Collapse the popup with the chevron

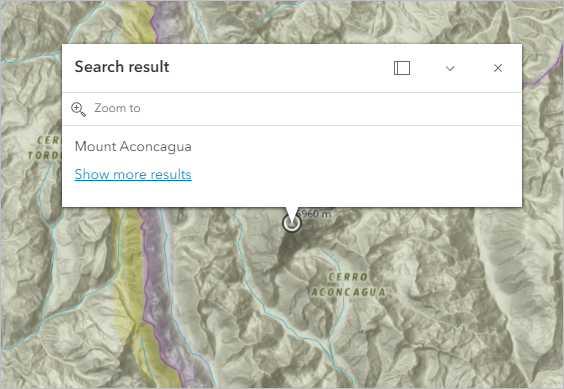point(450,68)
